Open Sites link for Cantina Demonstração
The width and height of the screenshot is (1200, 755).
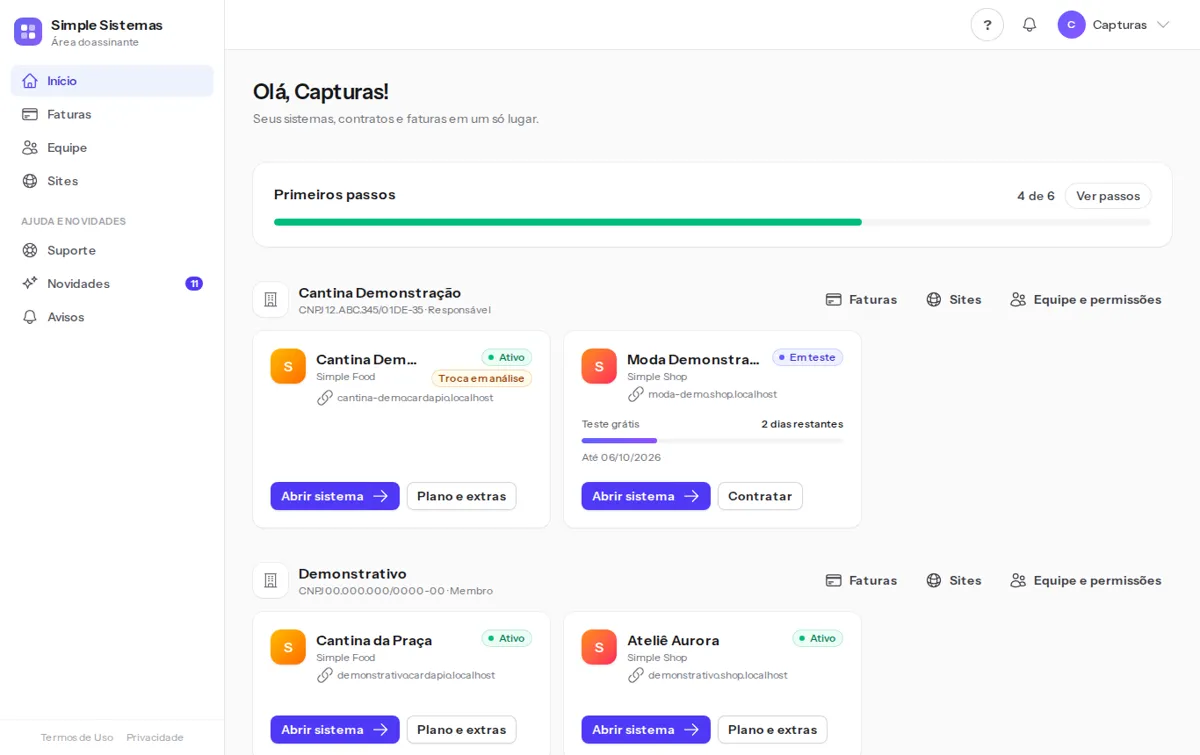[x=954, y=300]
